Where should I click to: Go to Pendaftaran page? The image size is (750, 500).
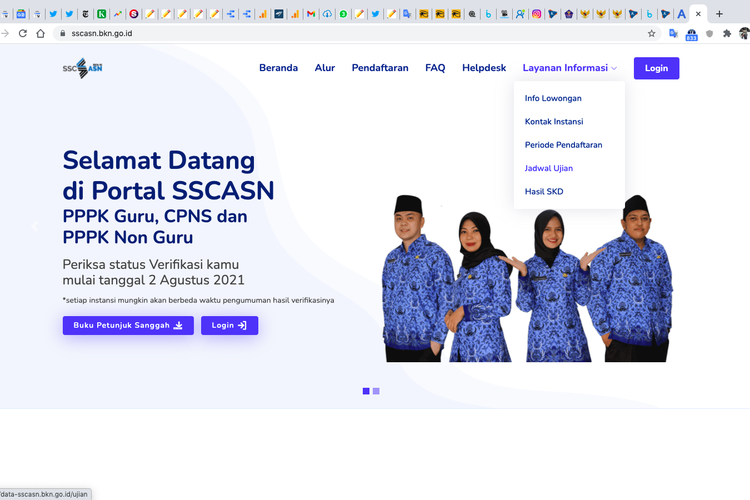pos(380,68)
